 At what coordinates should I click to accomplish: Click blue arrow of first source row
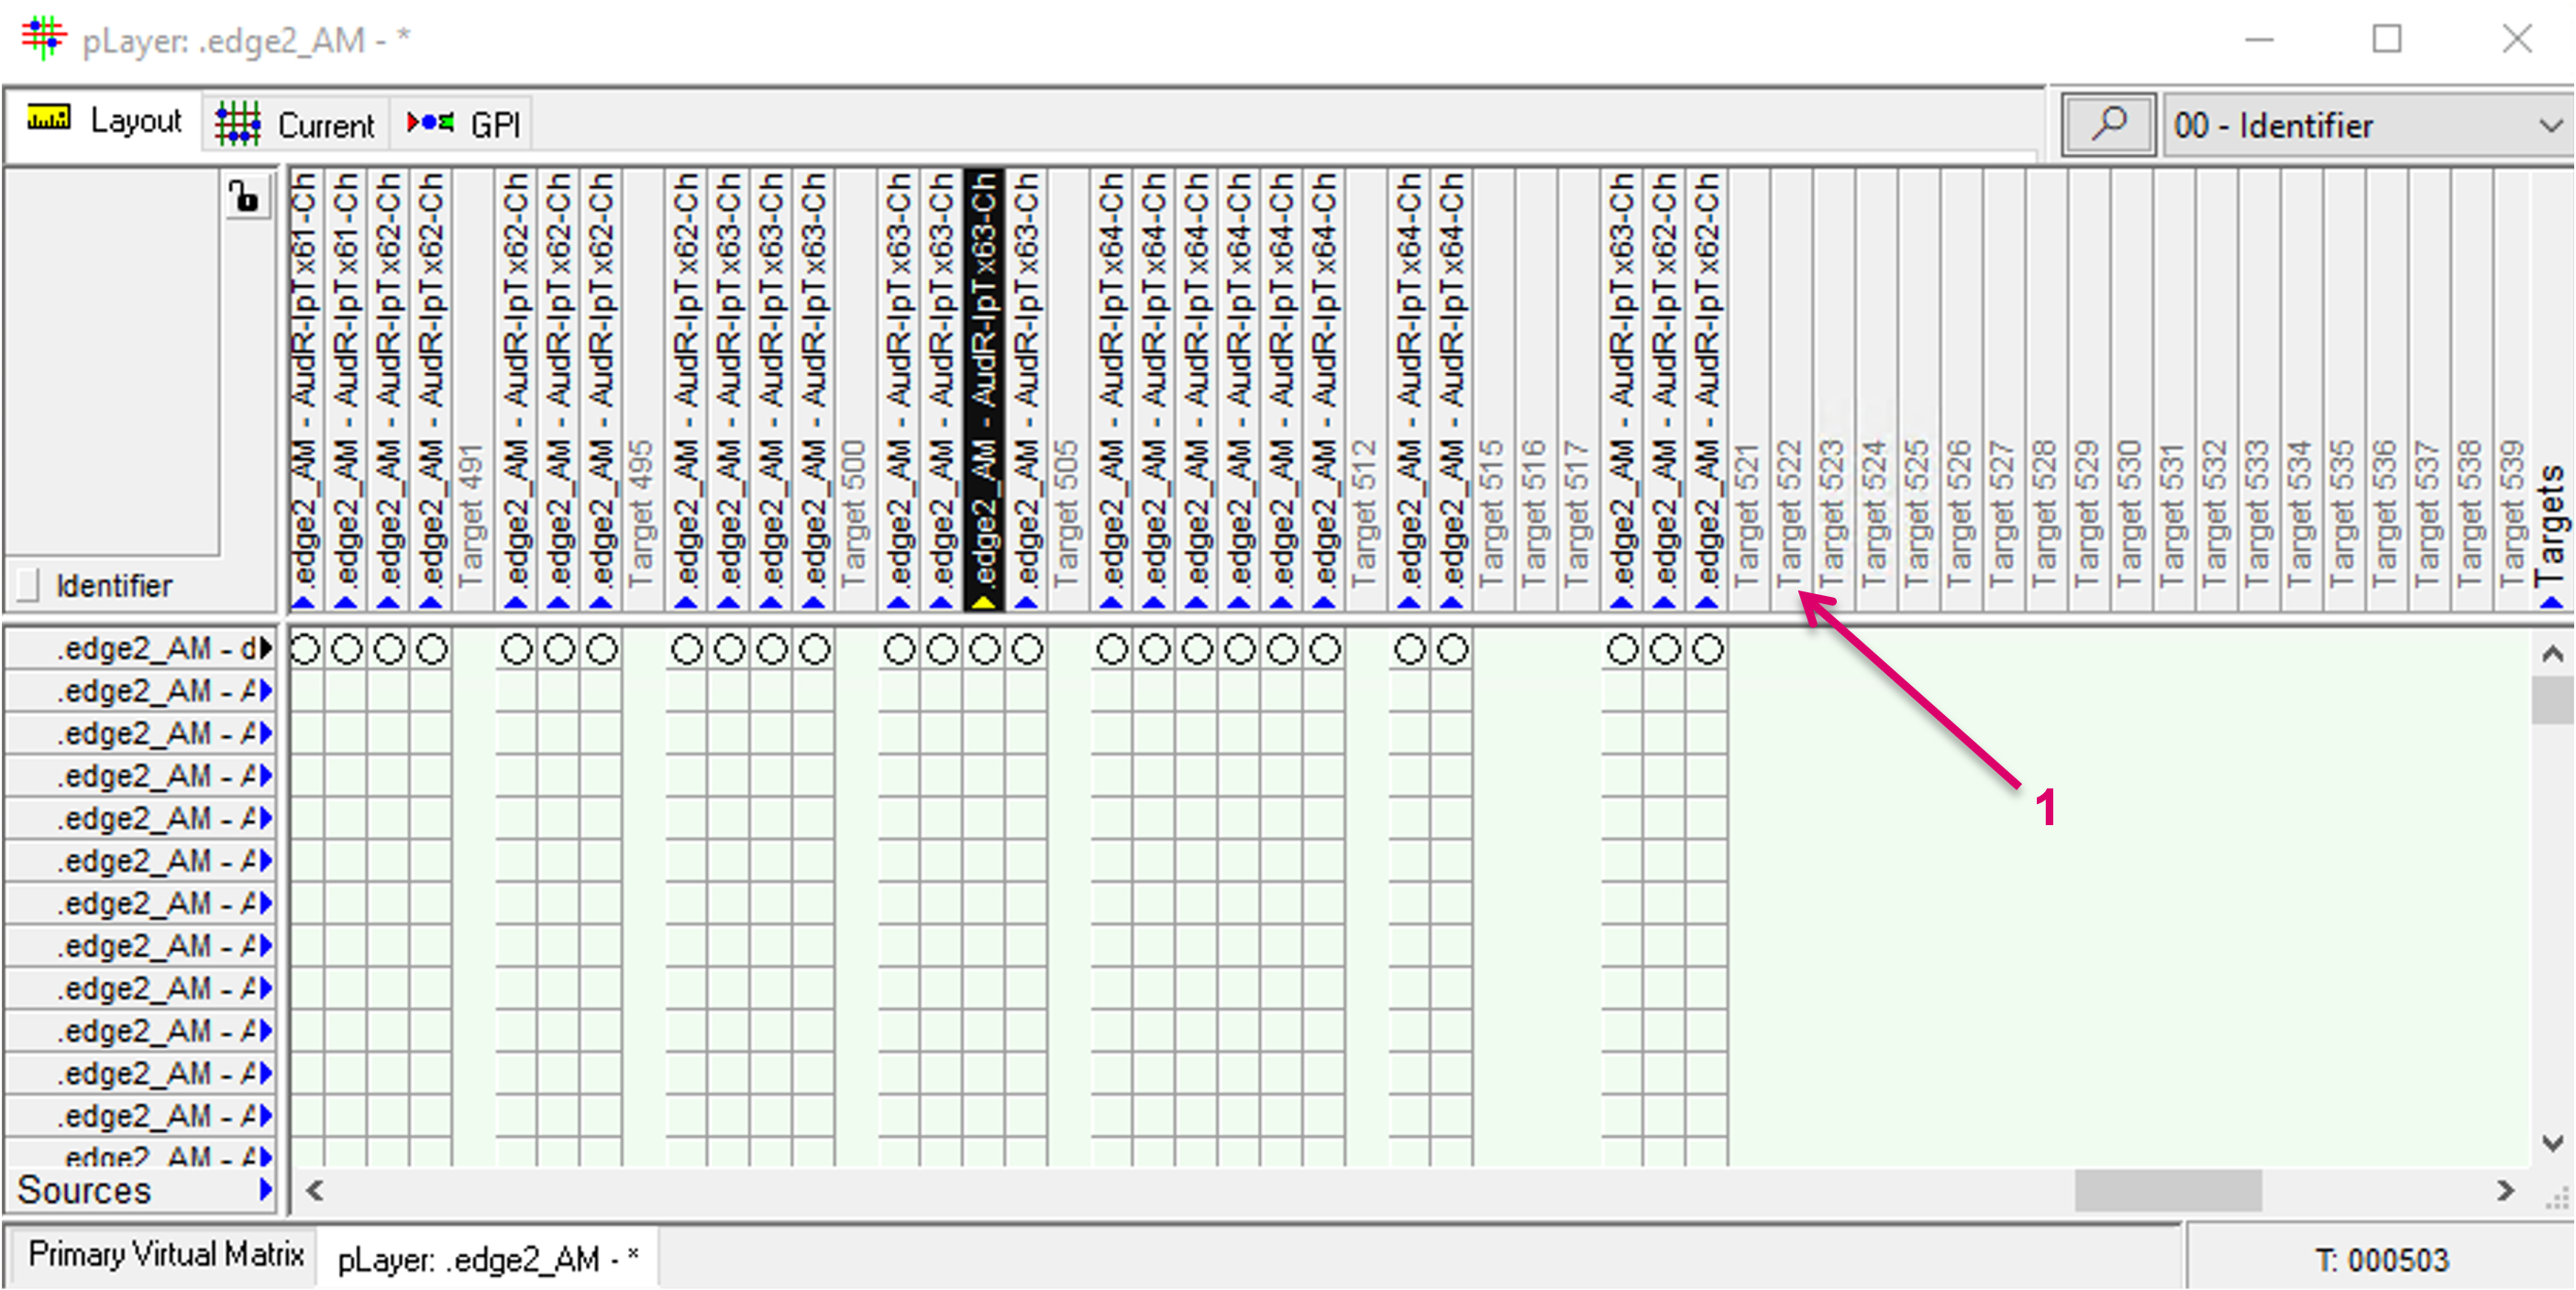pyautogui.click(x=265, y=649)
